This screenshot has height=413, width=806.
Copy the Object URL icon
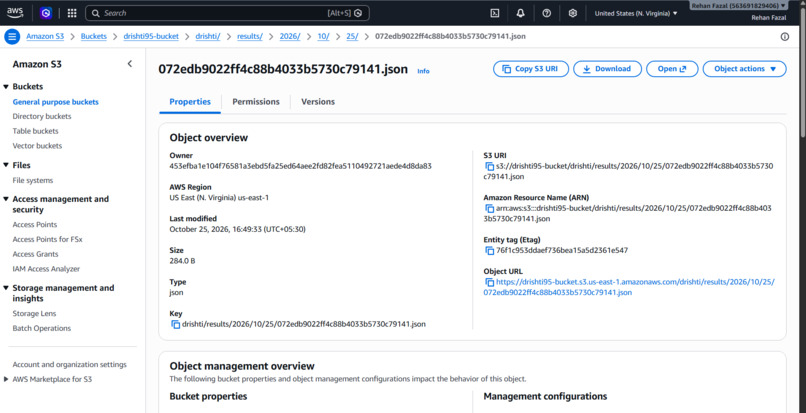click(489, 282)
